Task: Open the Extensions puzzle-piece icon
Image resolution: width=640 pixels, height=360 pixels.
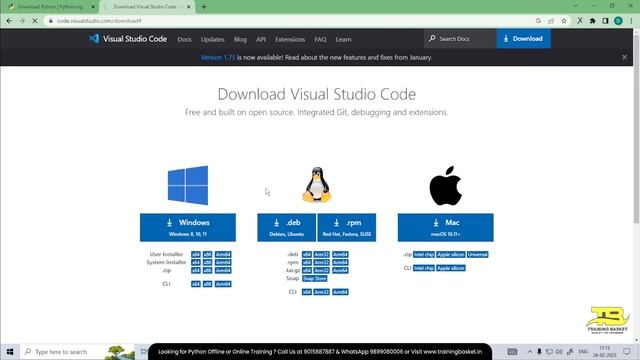Action: 592,21
